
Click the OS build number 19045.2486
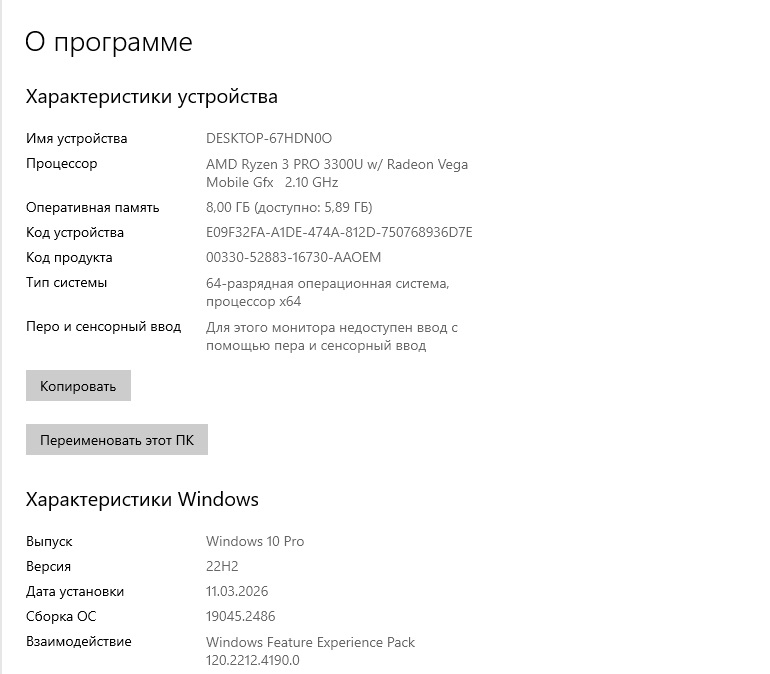coord(240,616)
